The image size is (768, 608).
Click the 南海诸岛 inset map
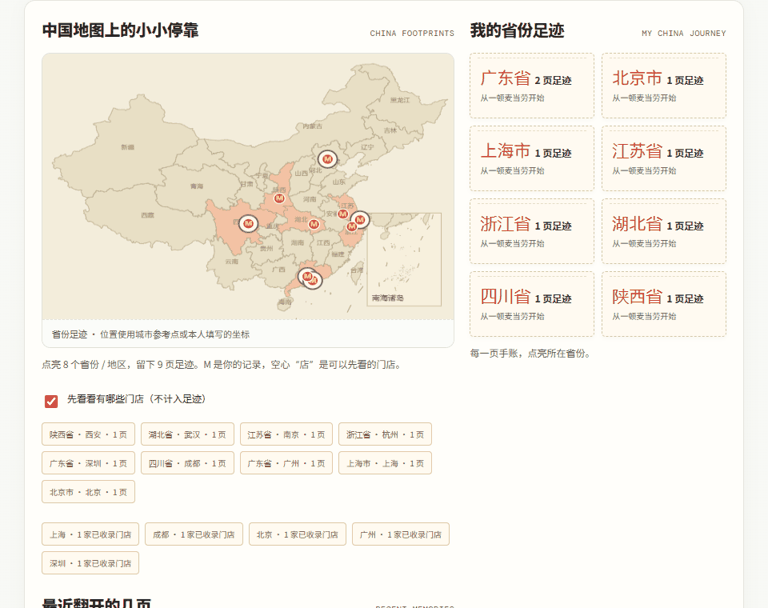coord(404,259)
